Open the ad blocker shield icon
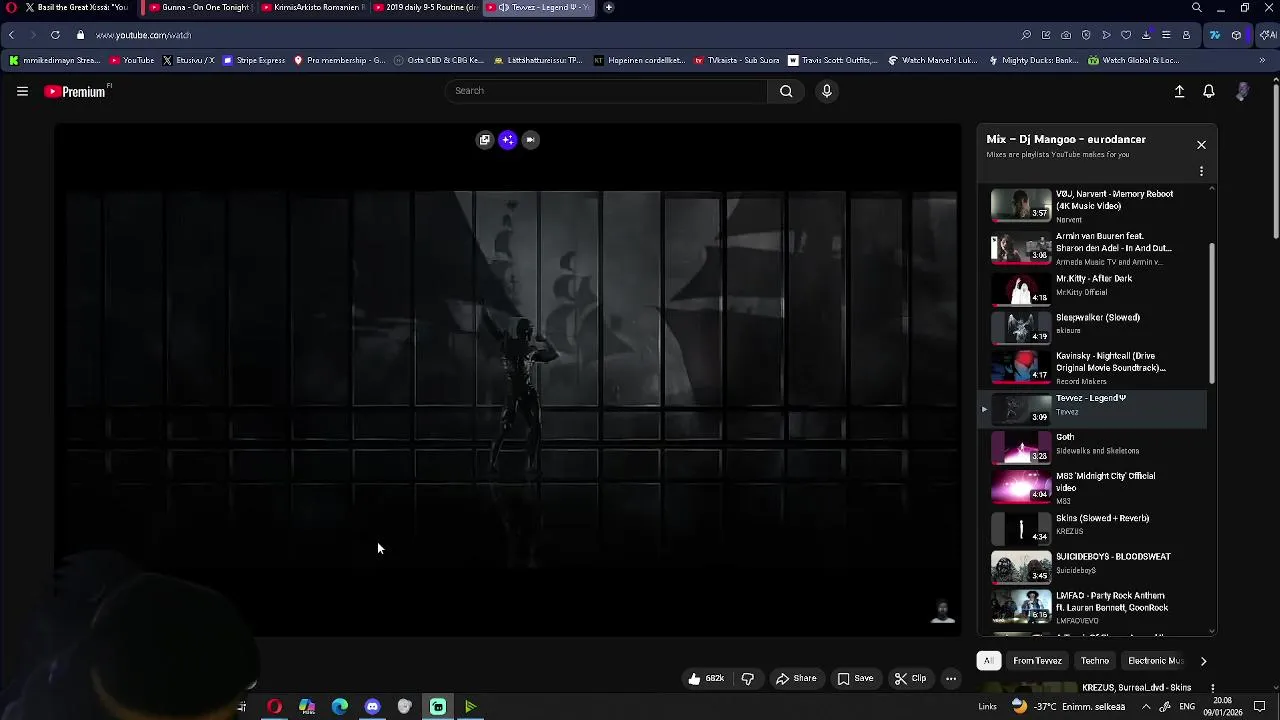This screenshot has height=720, width=1280. [x=1086, y=35]
